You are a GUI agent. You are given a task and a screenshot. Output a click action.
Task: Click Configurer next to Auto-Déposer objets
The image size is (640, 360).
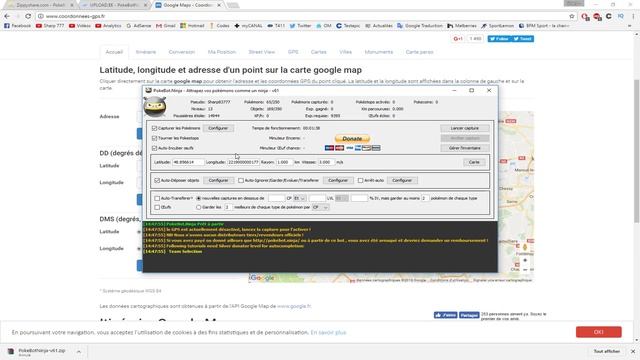218,180
